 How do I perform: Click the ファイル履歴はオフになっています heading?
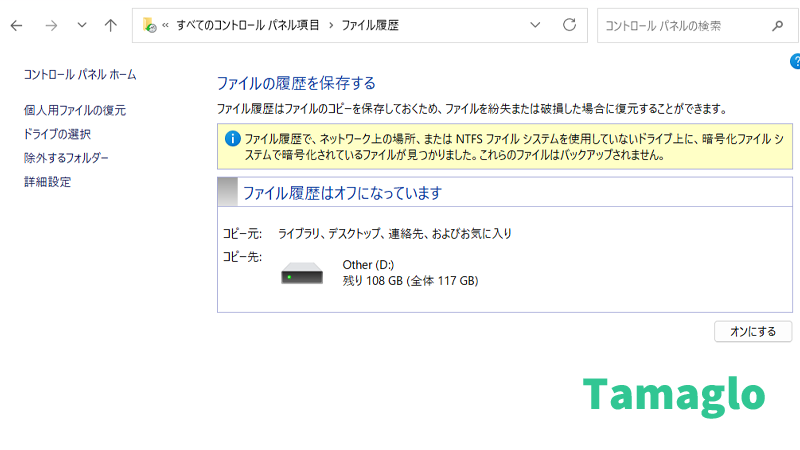(342, 193)
